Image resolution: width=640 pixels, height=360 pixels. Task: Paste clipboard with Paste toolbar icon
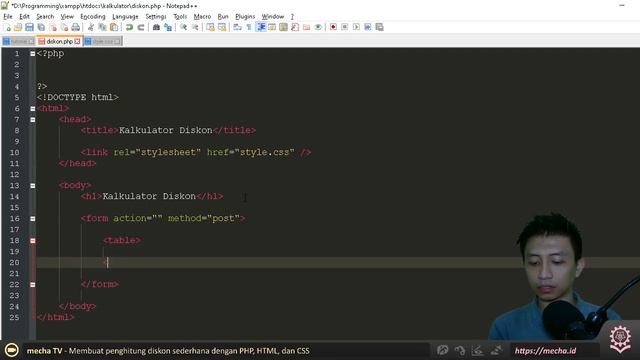pyautogui.click(x=114, y=27)
